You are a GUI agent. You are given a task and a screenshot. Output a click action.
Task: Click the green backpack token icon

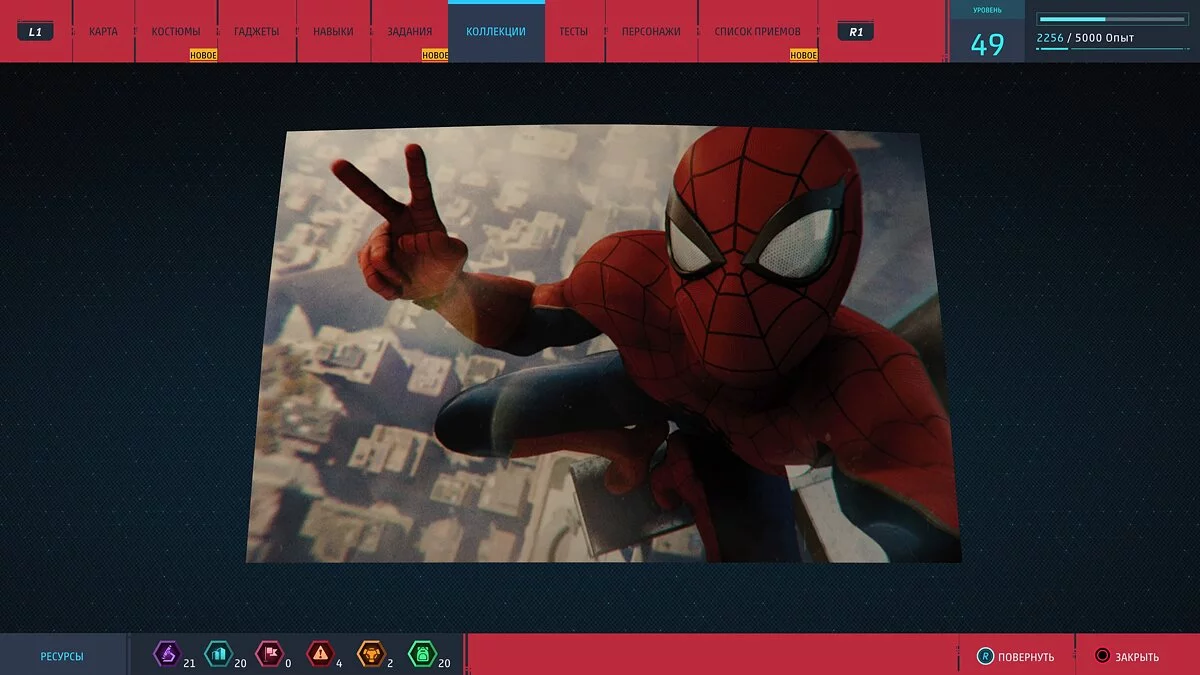[x=421, y=655]
